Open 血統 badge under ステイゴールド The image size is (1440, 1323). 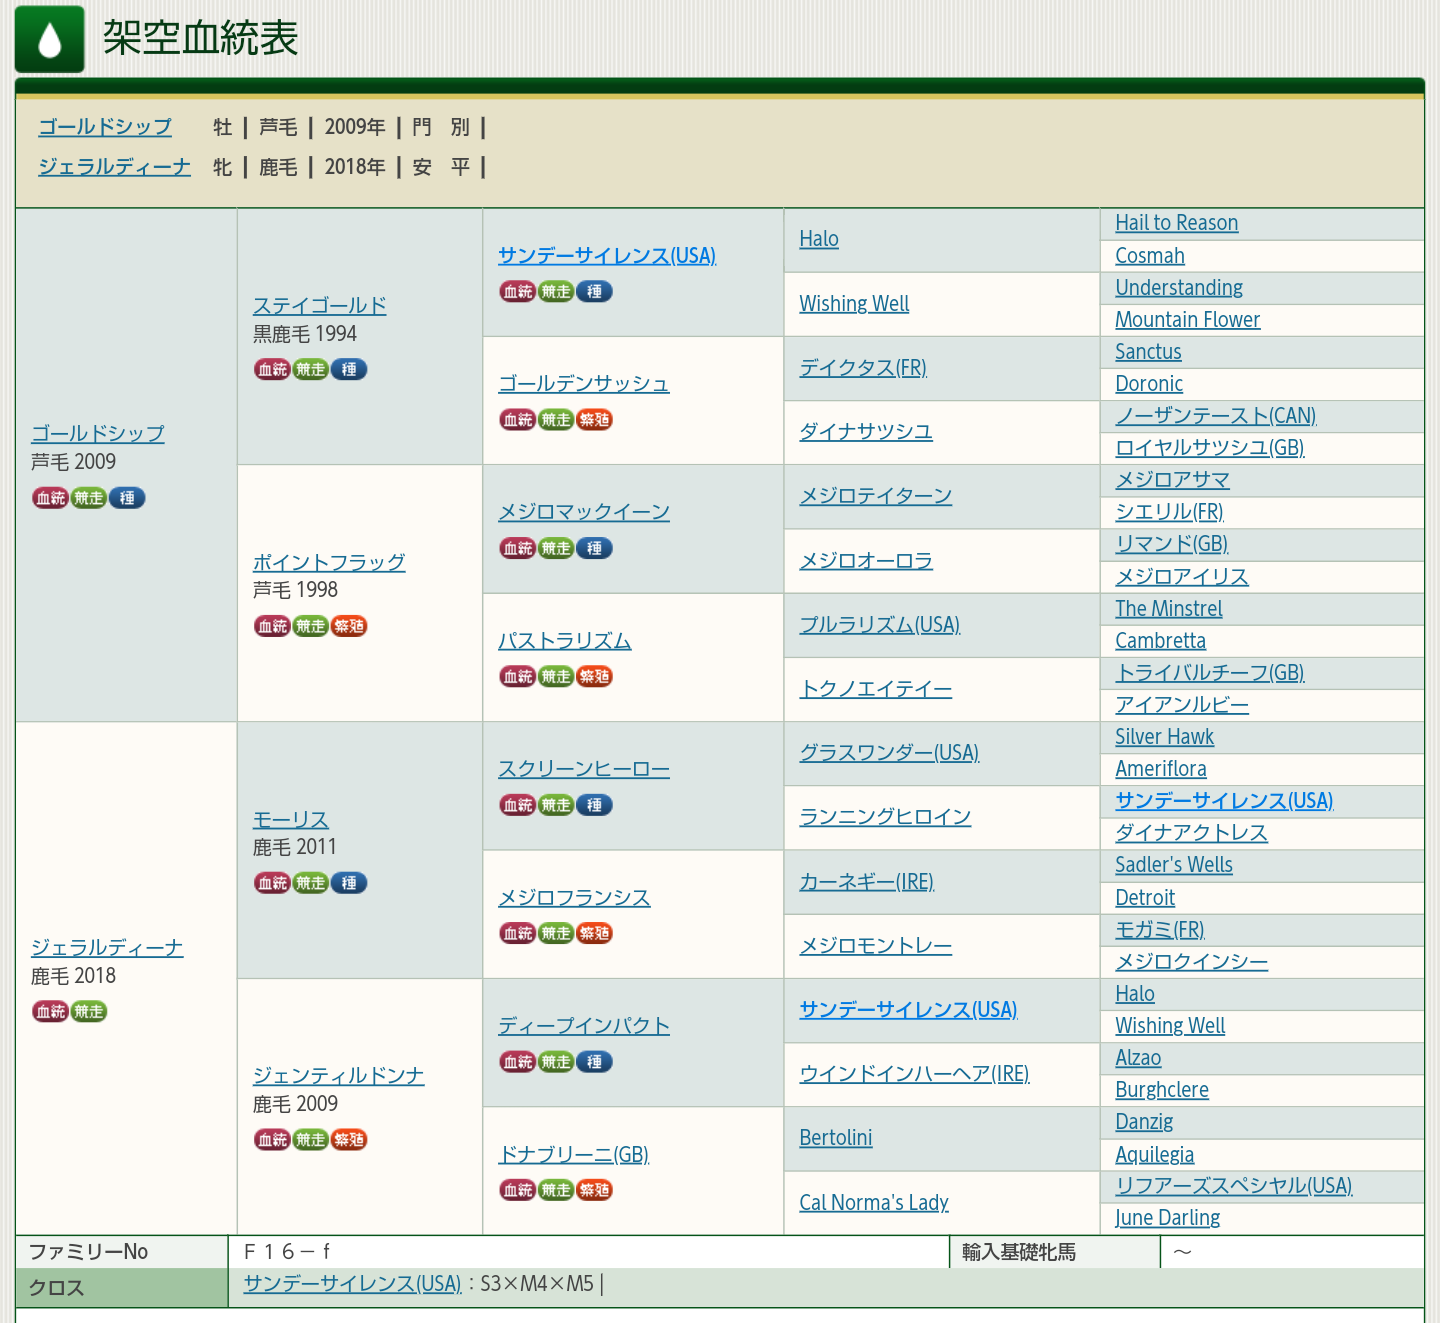pyautogui.click(x=272, y=370)
